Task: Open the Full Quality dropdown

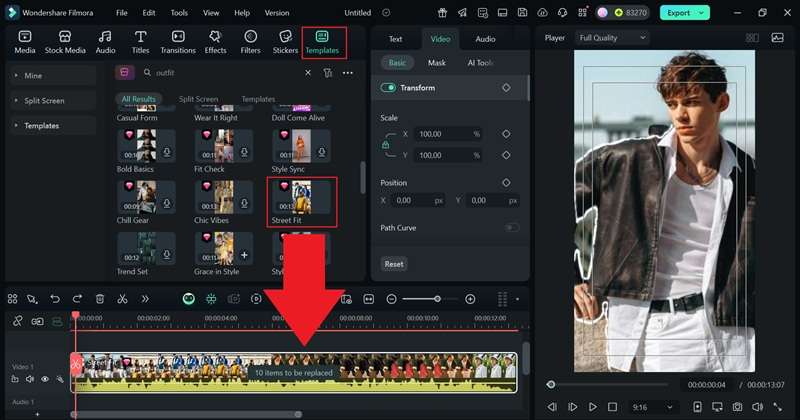Action: point(612,38)
